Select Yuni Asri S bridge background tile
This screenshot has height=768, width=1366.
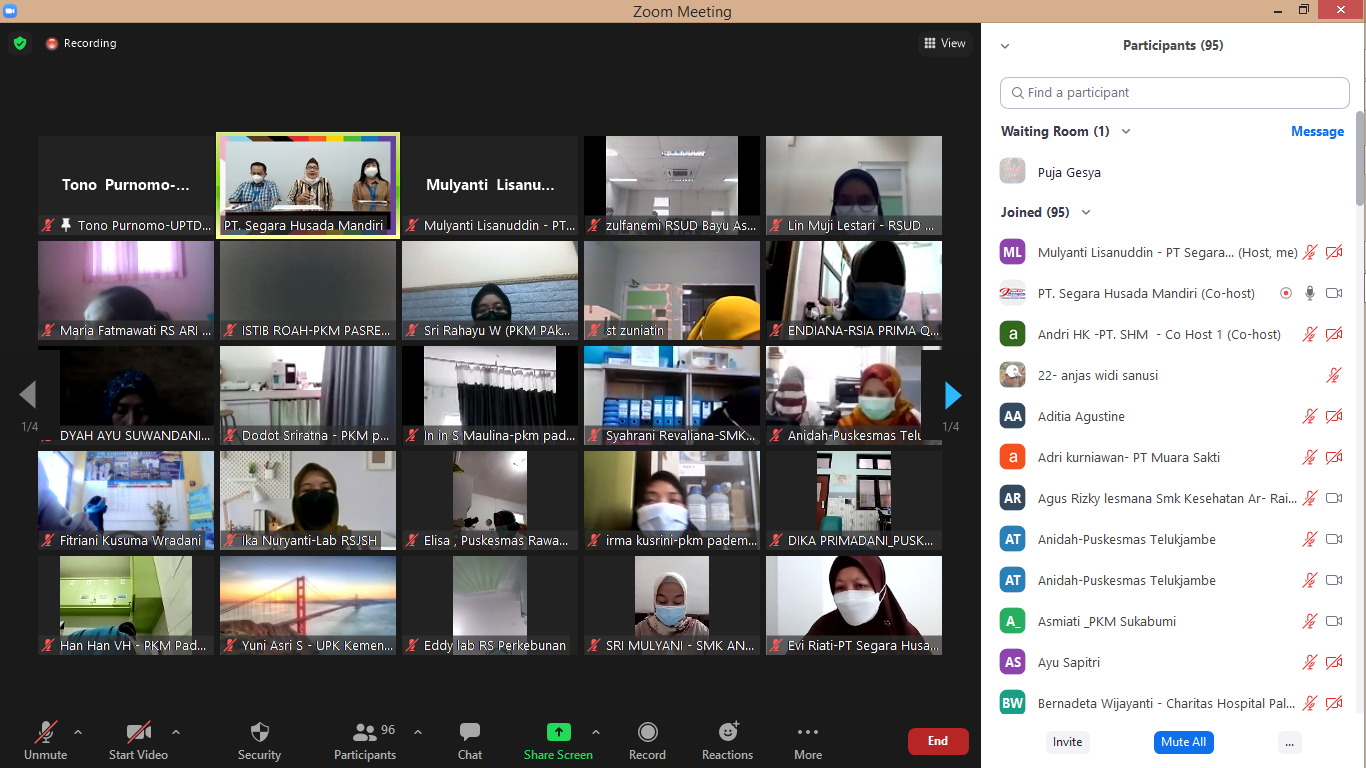[x=308, y=606]
